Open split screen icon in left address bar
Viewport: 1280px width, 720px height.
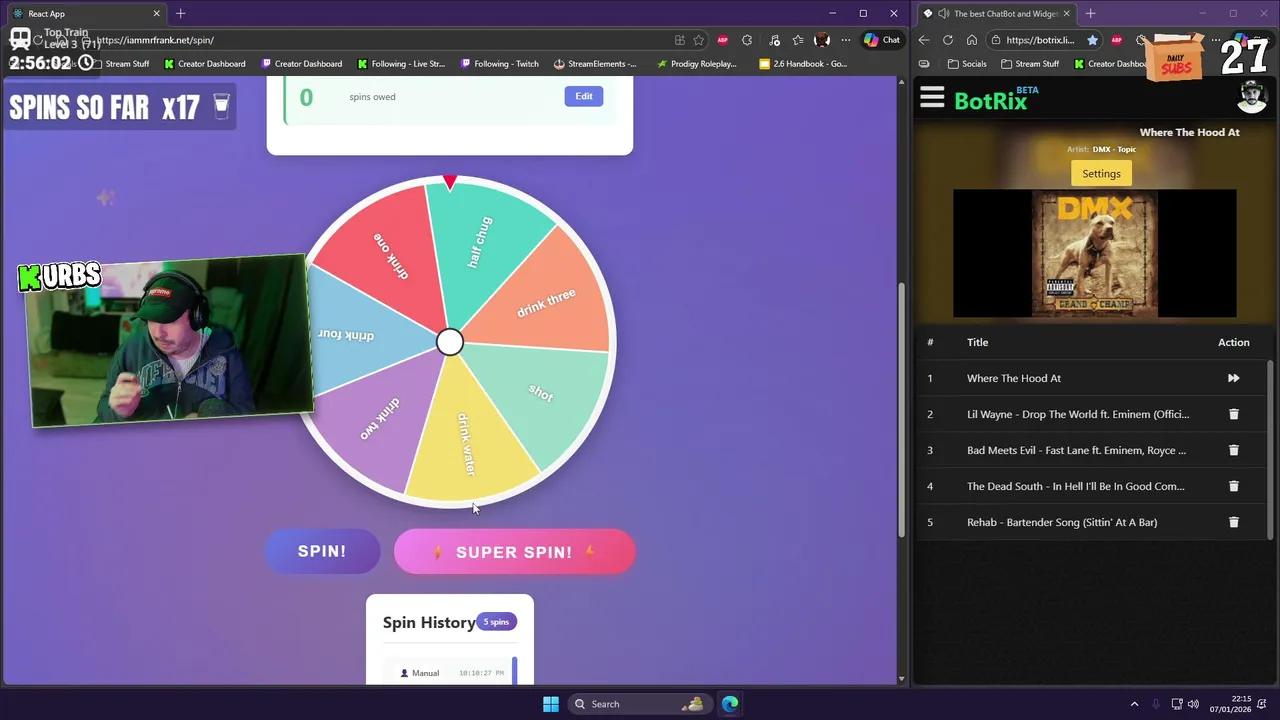point(679,40)
